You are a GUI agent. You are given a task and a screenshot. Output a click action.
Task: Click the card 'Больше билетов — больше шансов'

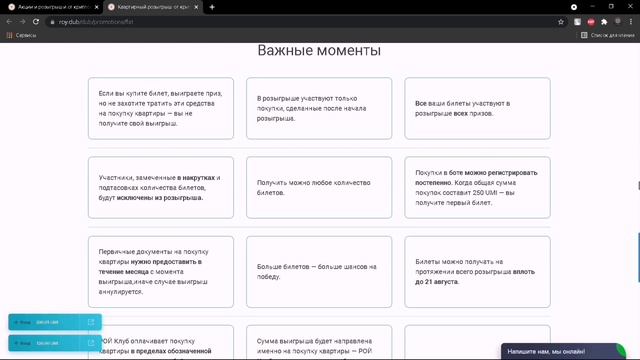click(x=319, y=271)
